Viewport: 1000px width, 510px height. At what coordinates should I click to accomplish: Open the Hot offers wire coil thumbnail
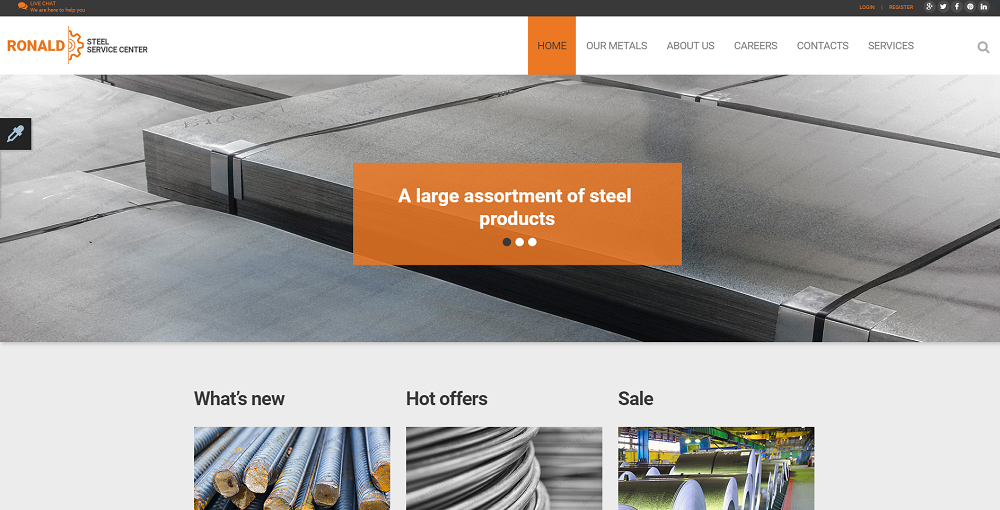pos(504,469)
